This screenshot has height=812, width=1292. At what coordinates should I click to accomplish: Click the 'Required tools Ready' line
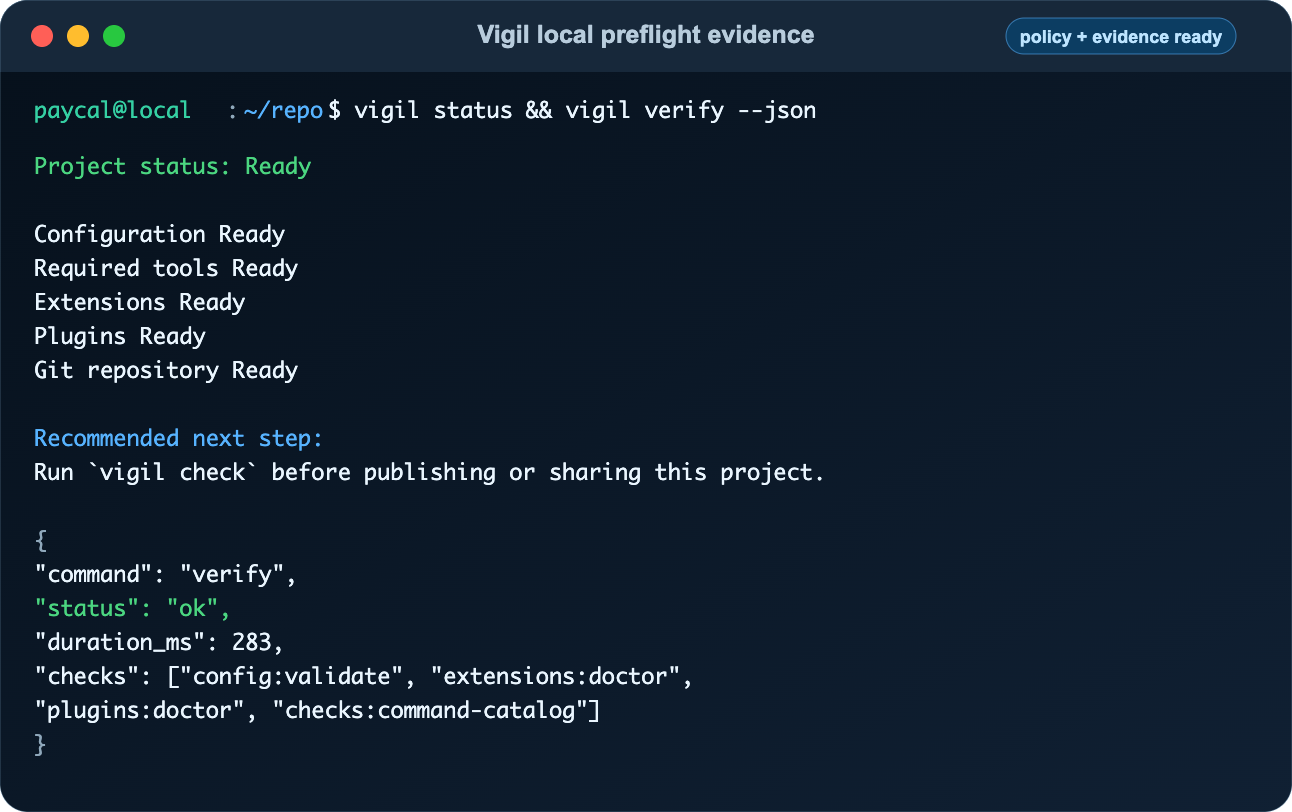coord(166,268)
